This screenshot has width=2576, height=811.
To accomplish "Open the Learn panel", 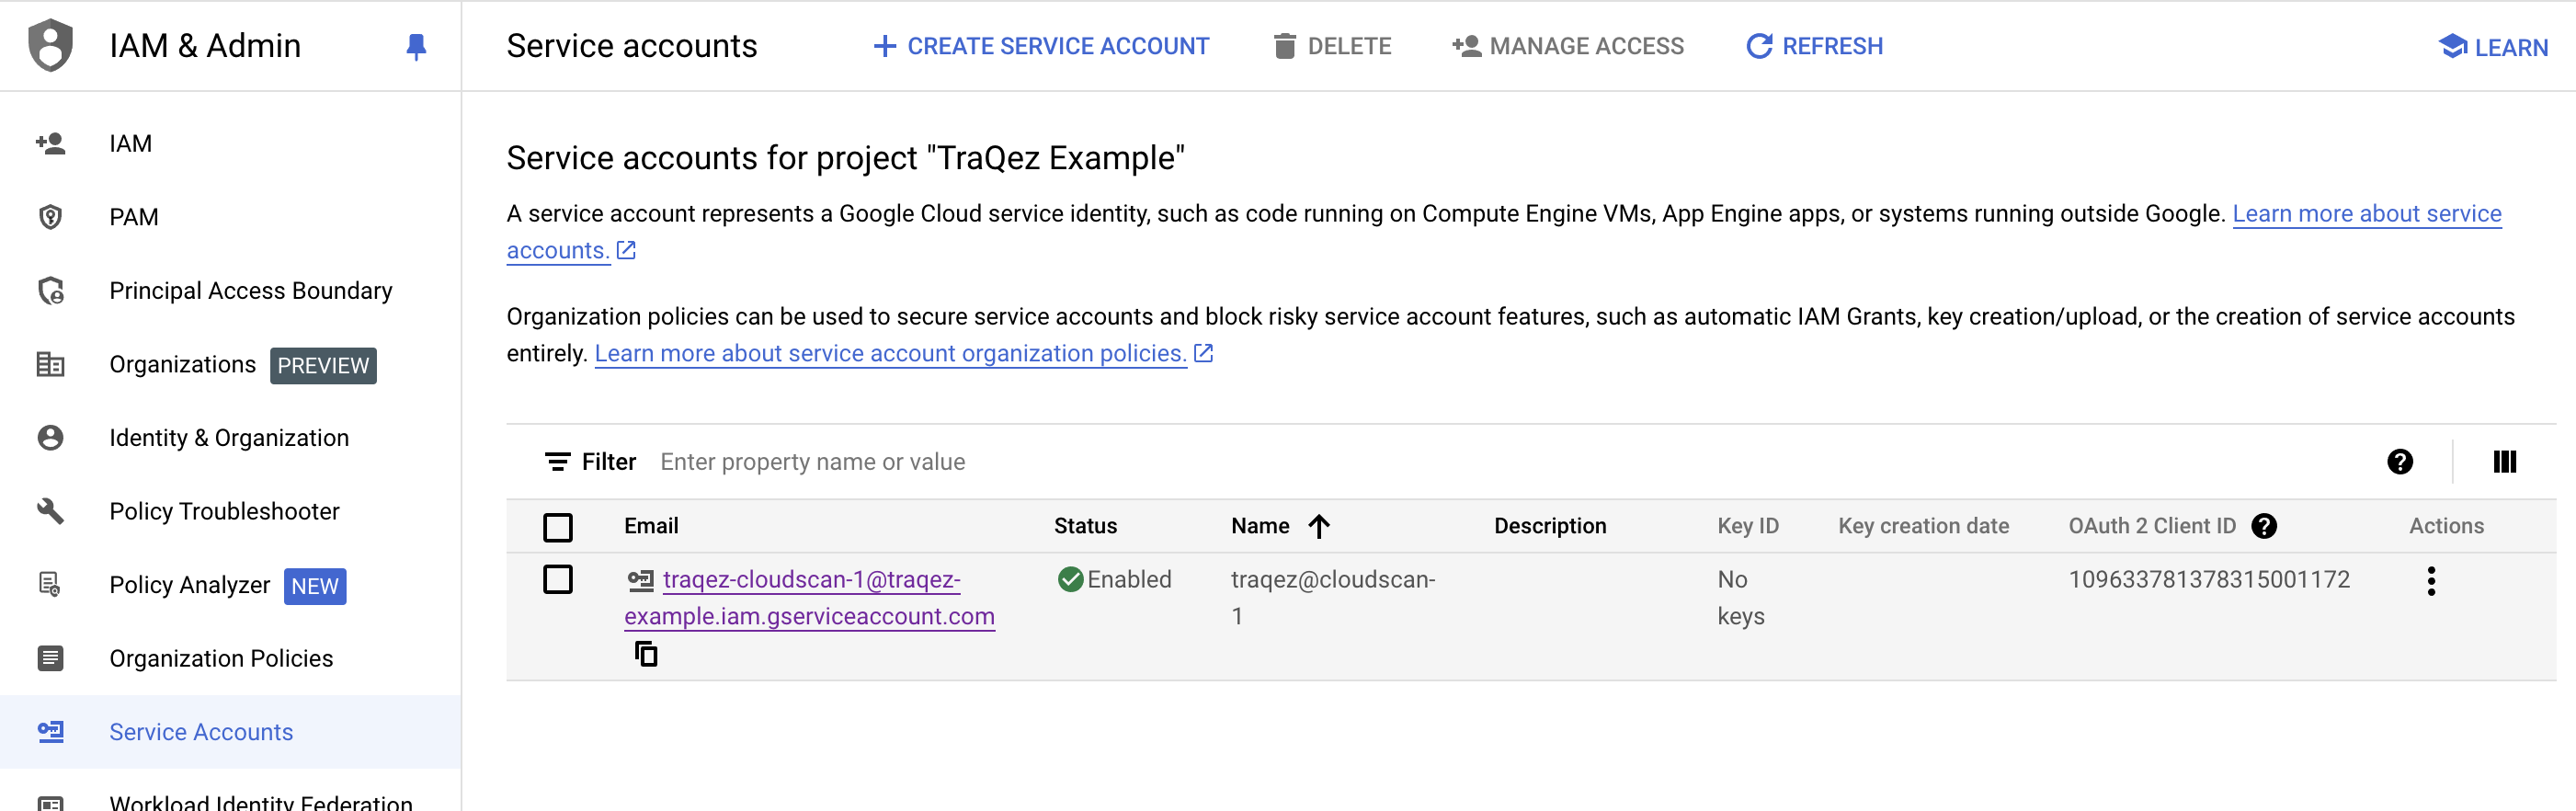I will click(x=2493, y=47).
